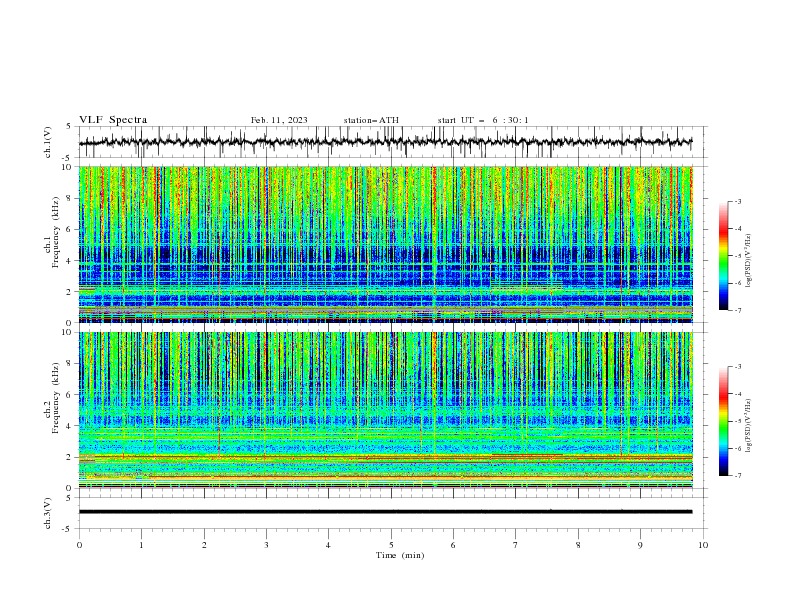Image resolution: width=792 pixels, height=612 pixels.
Task: Click time axis tick label "1"
Action: point(141,545)
